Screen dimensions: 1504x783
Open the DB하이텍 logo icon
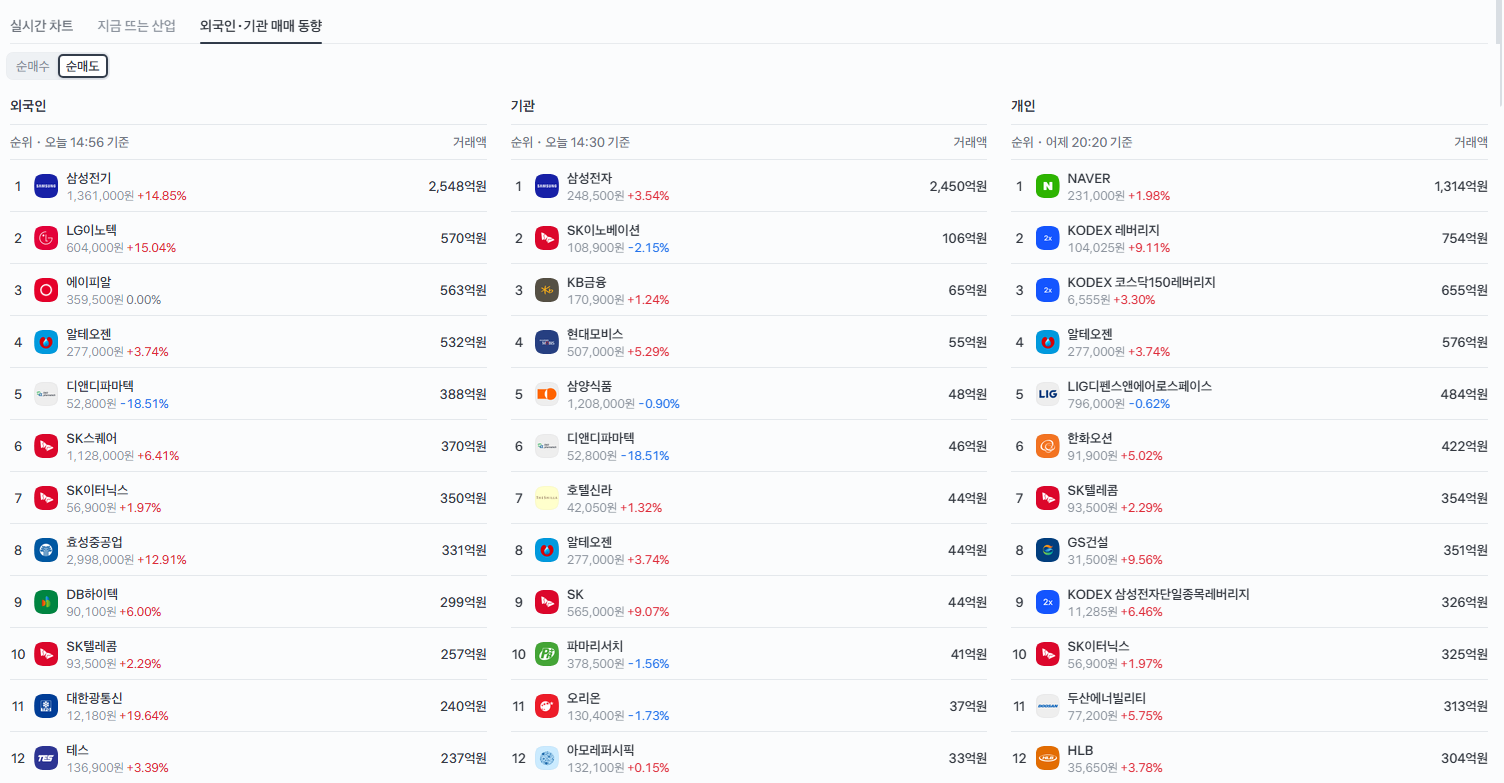coord(46,602)
